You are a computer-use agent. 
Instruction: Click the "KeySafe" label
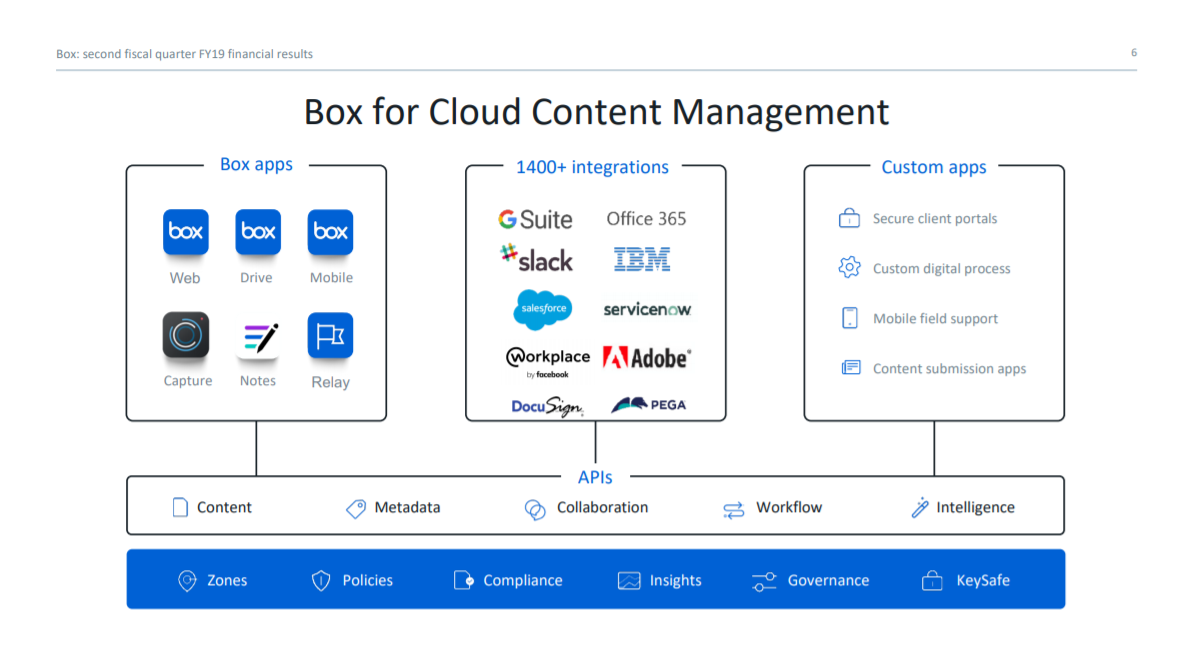[x=983, y=581]
